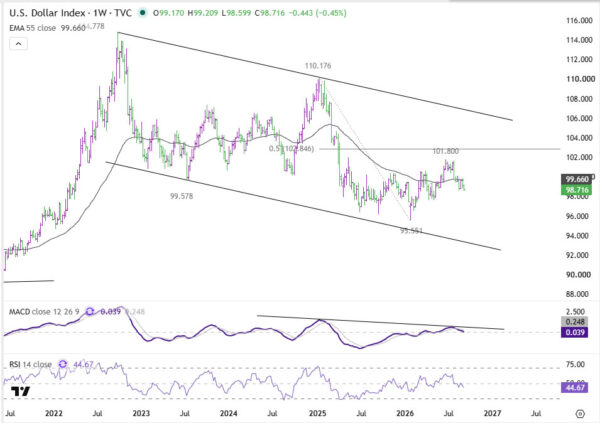The image size is (600, 423).
Task: Select the 2022 label on the time axis
Action: (54, 413)
